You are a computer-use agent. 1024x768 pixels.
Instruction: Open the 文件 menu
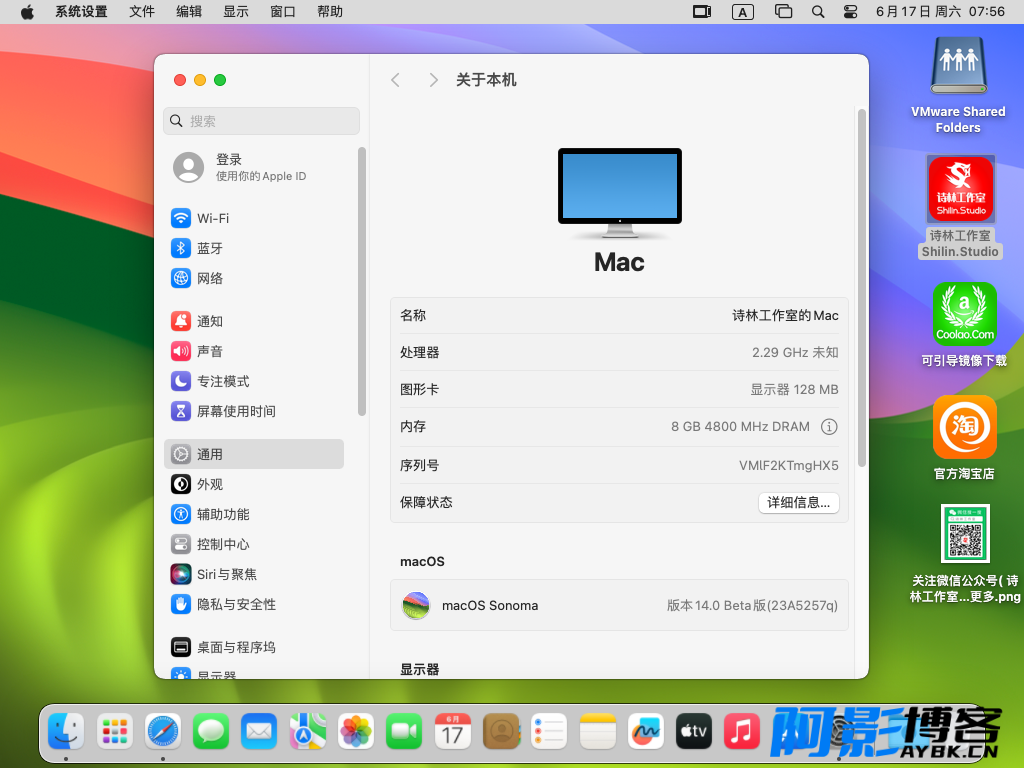click(x=142, y=12)
